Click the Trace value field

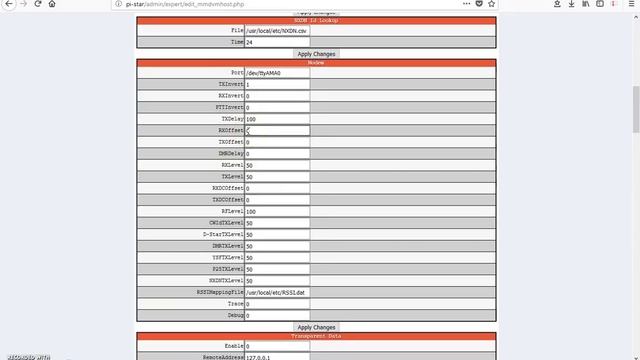(x=277, y=304)
